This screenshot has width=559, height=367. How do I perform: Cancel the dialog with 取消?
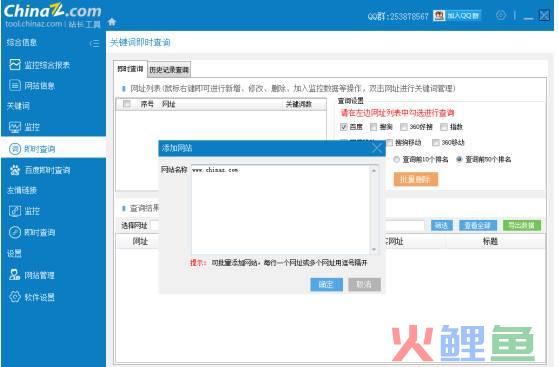click(x=364, y=285)
